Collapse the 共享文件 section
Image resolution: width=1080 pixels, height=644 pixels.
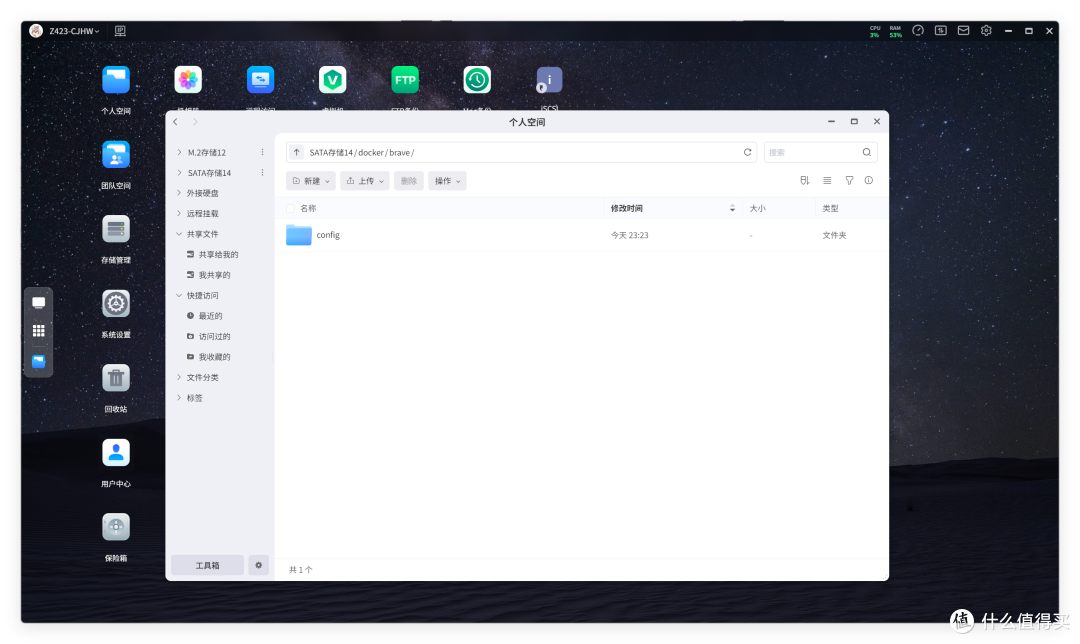coord(179,234)
